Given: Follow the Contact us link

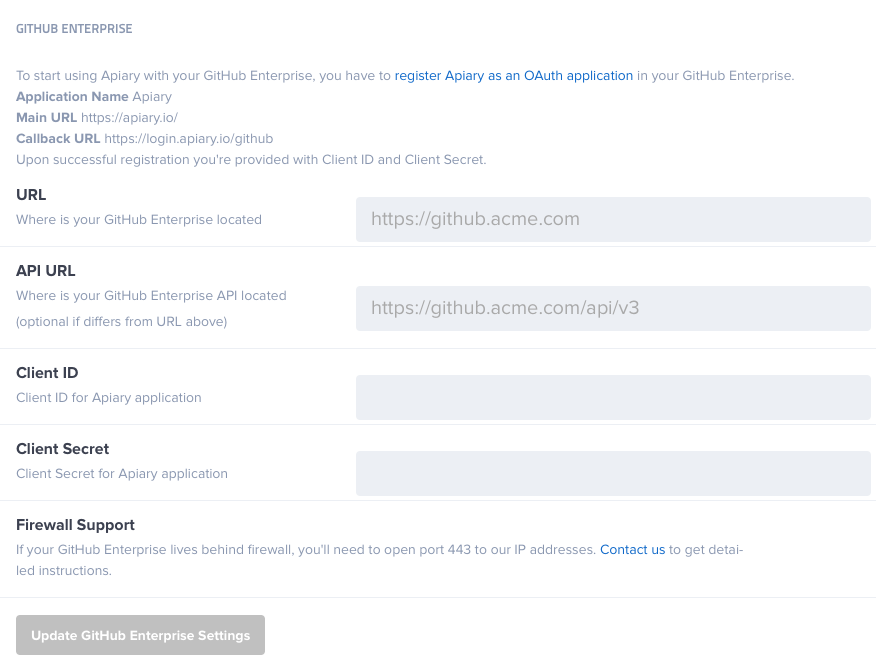Looking at the screenshot, I should click(632, 550).
